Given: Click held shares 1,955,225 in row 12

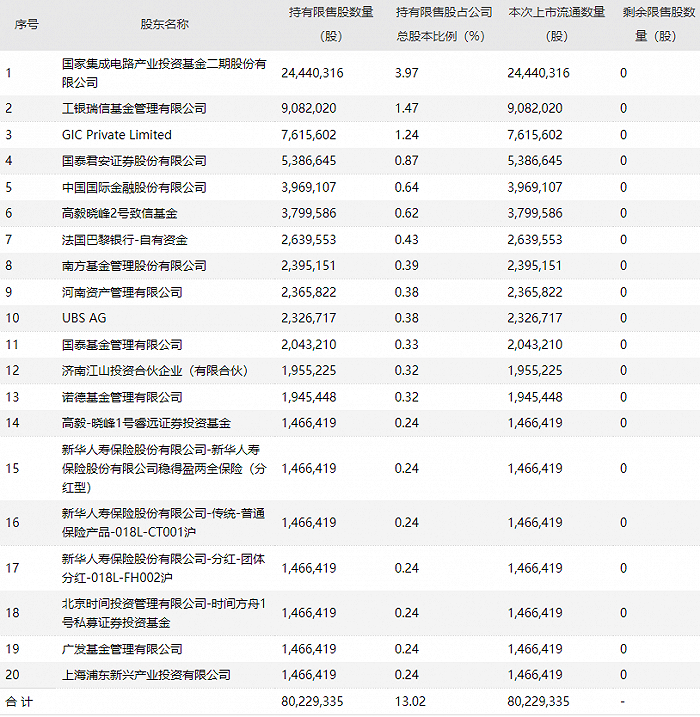Looking at the screenshot, I should click(309, 370).
